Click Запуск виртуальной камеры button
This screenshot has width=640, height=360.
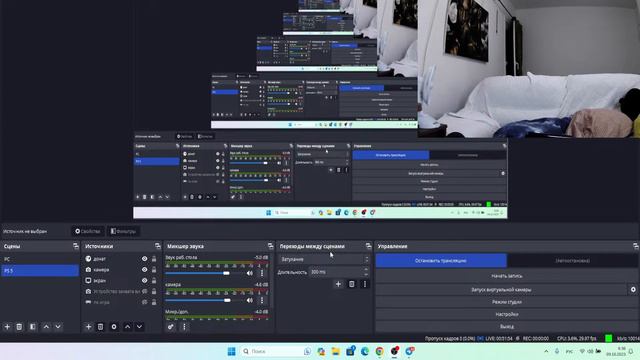coord(501,289)
